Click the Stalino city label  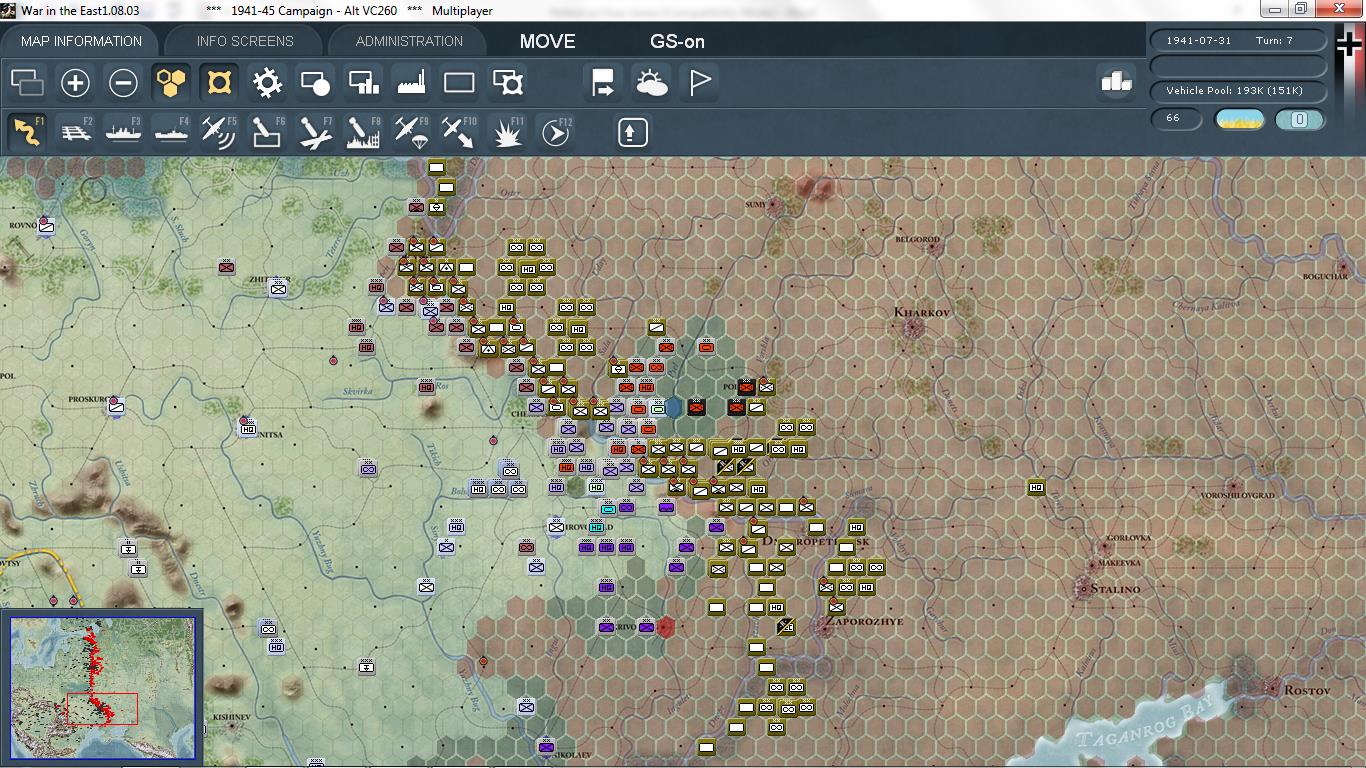click(1115, 589)
